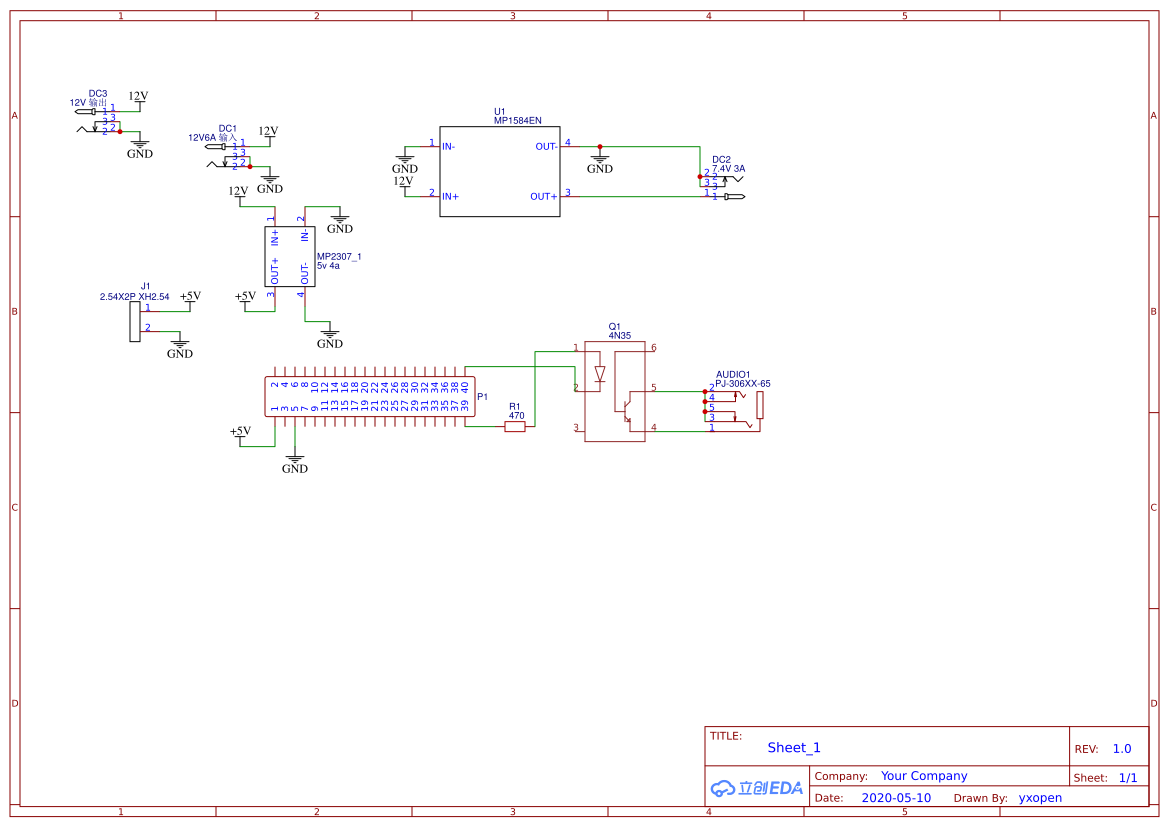Viewport: 1169px width, 827px height.
Task: Select the '4N35' value label
Action: point(620,336)
